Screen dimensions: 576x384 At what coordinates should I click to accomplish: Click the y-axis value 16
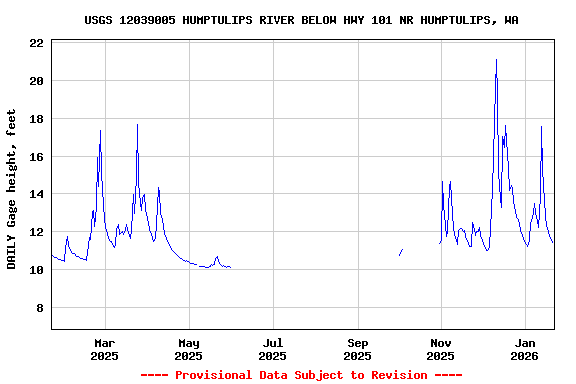click(x=36, y=157)
